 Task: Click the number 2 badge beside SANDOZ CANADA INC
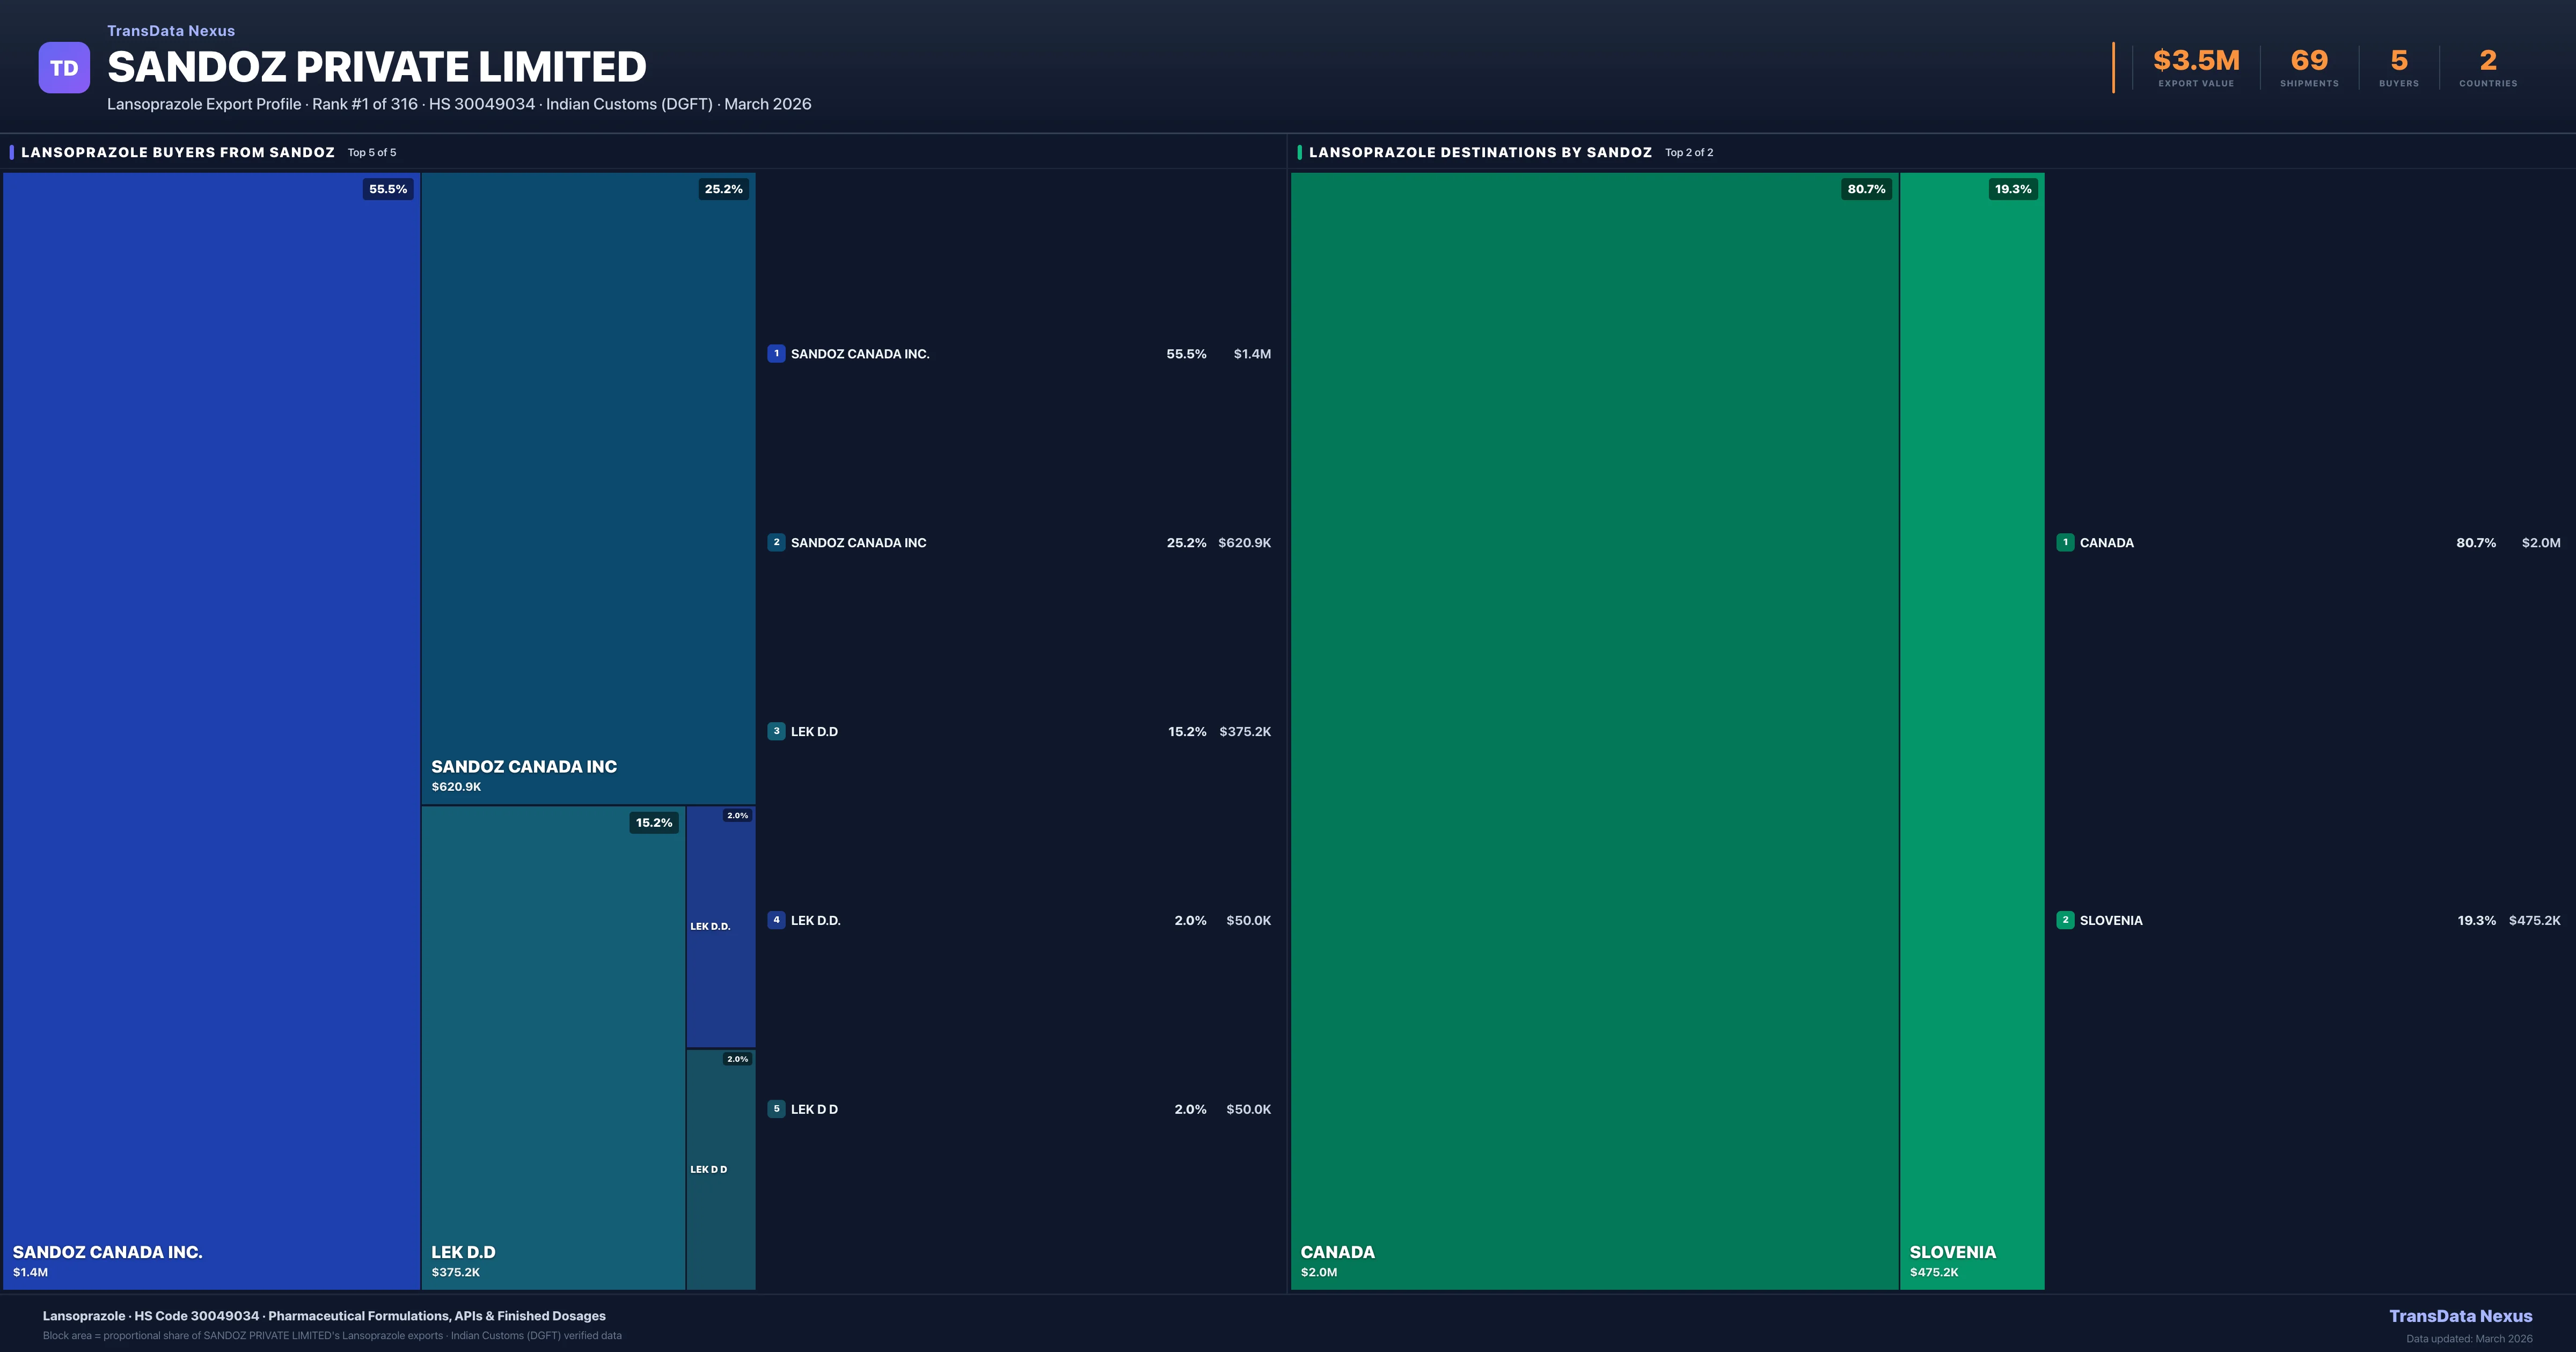(x=777, y=542)
